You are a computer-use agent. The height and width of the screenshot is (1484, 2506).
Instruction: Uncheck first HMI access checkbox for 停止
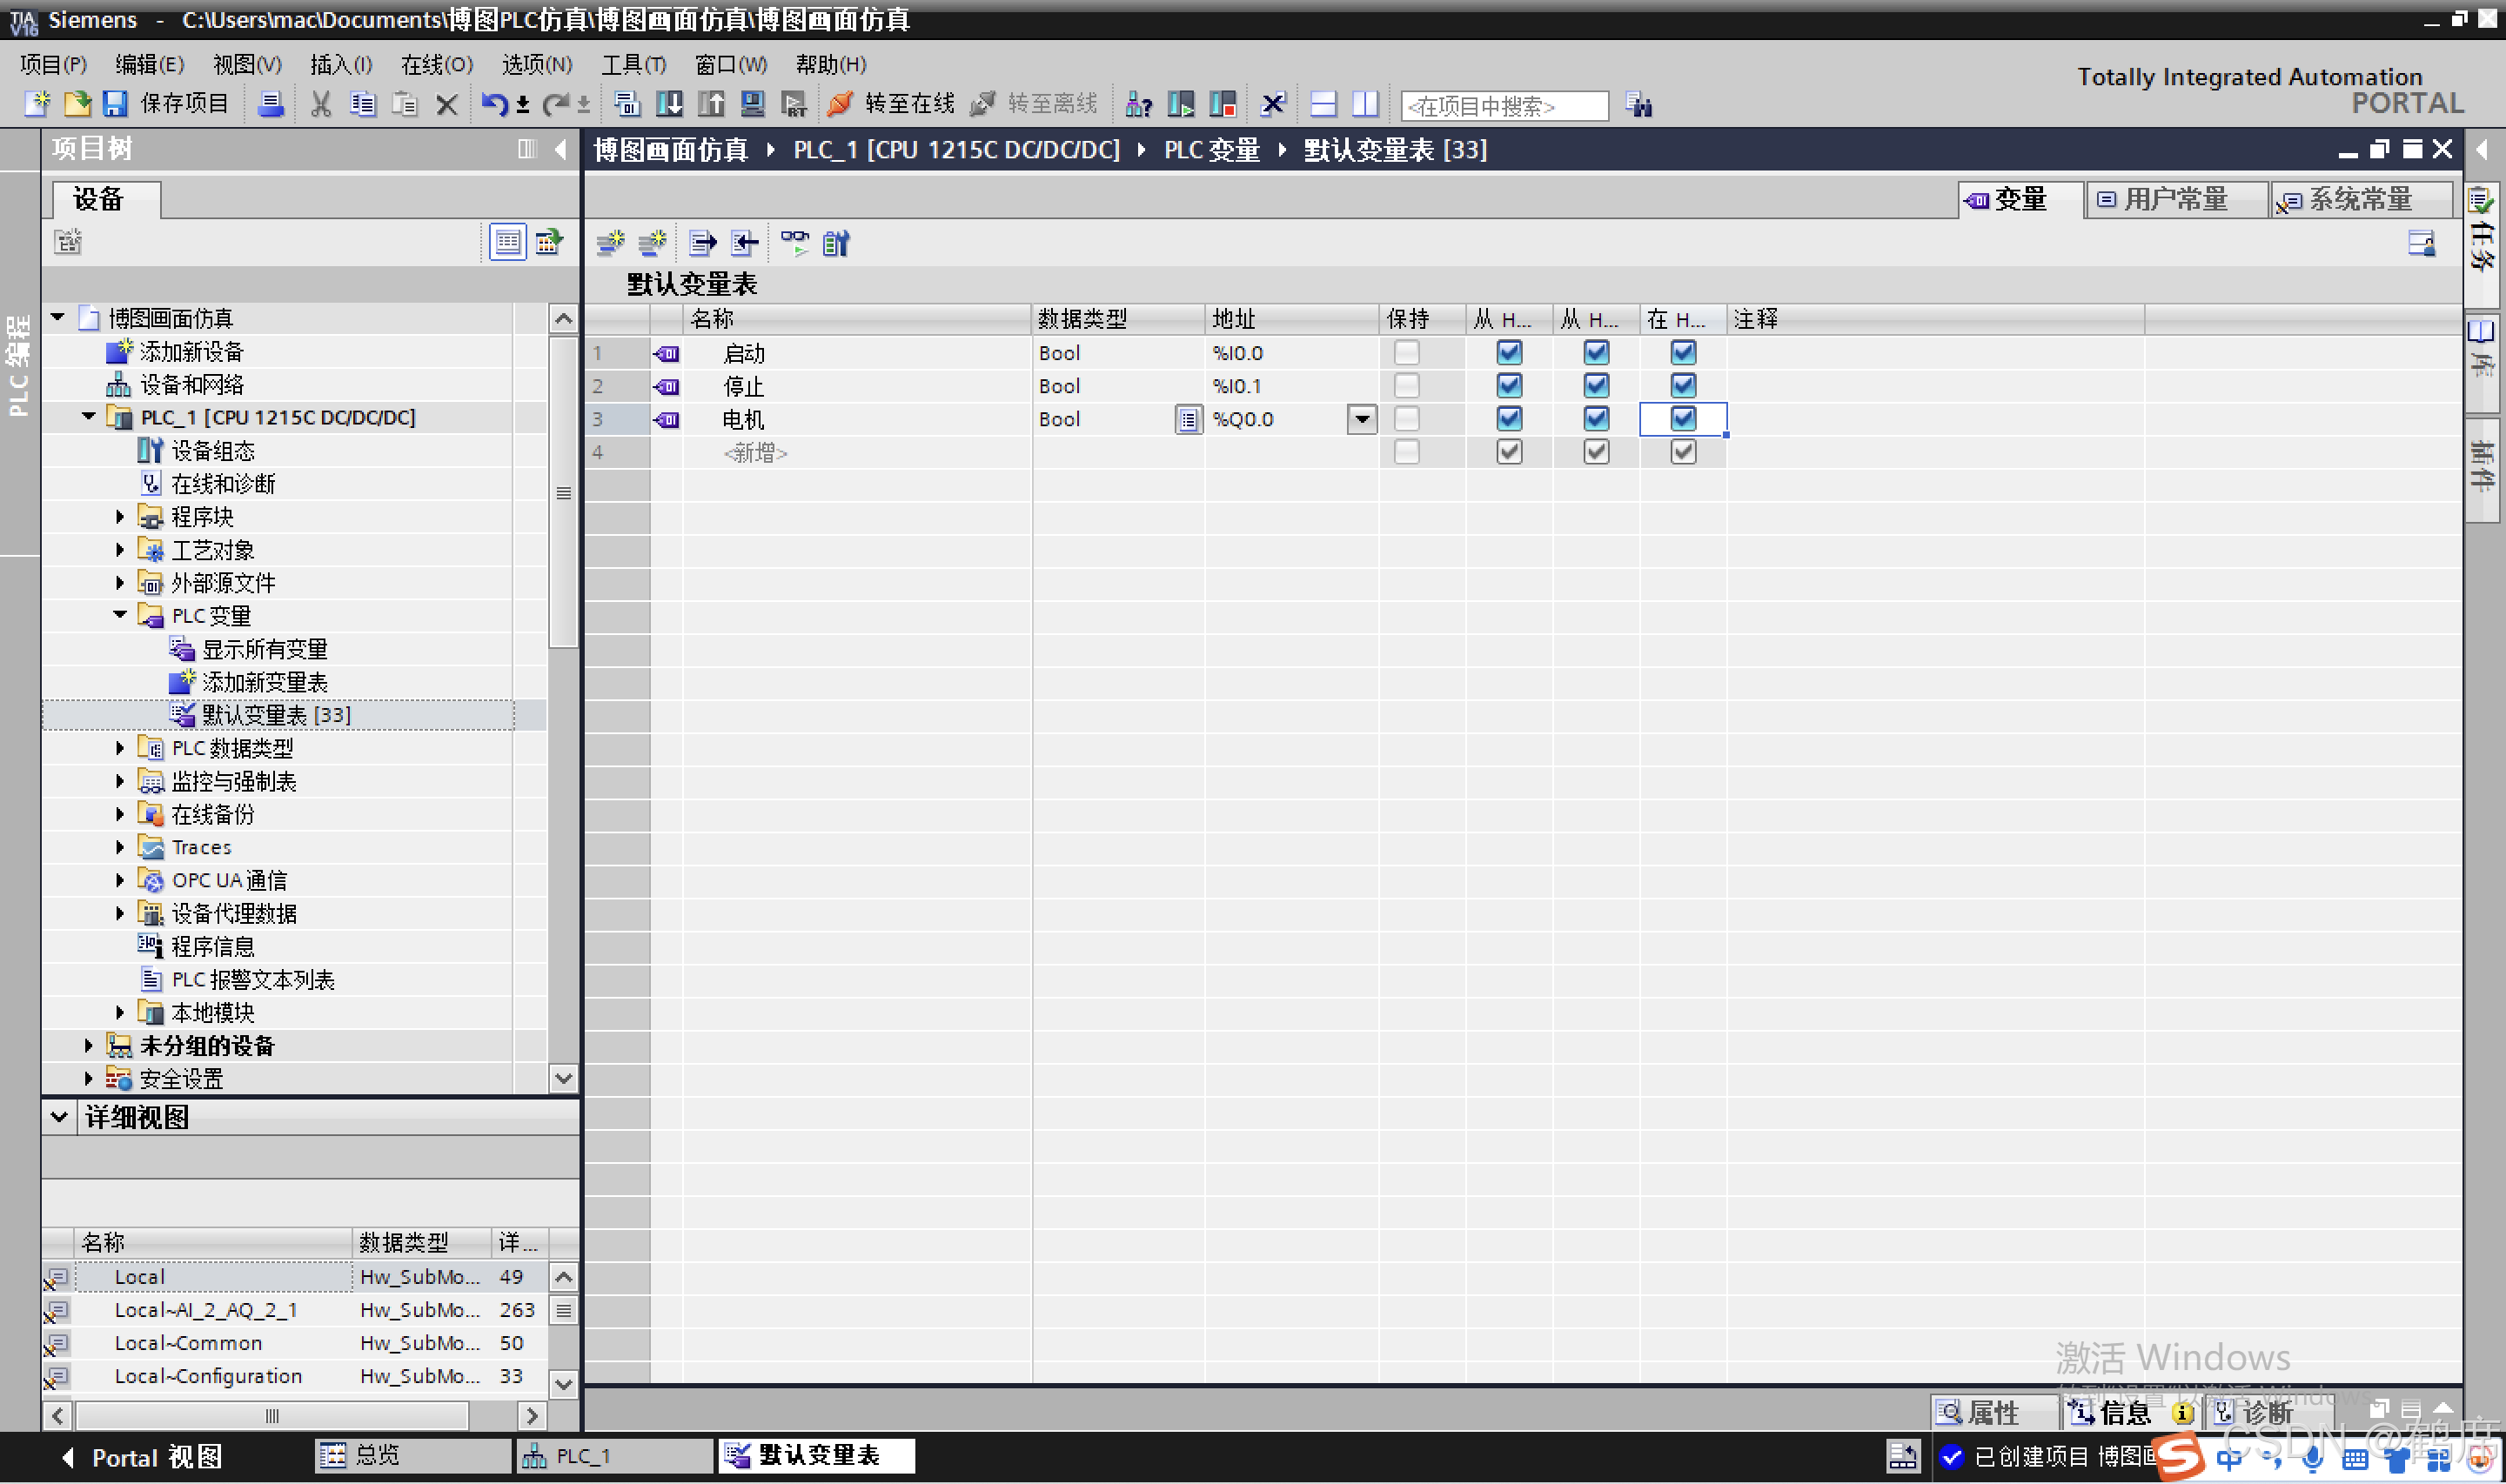pos(1509,386)
